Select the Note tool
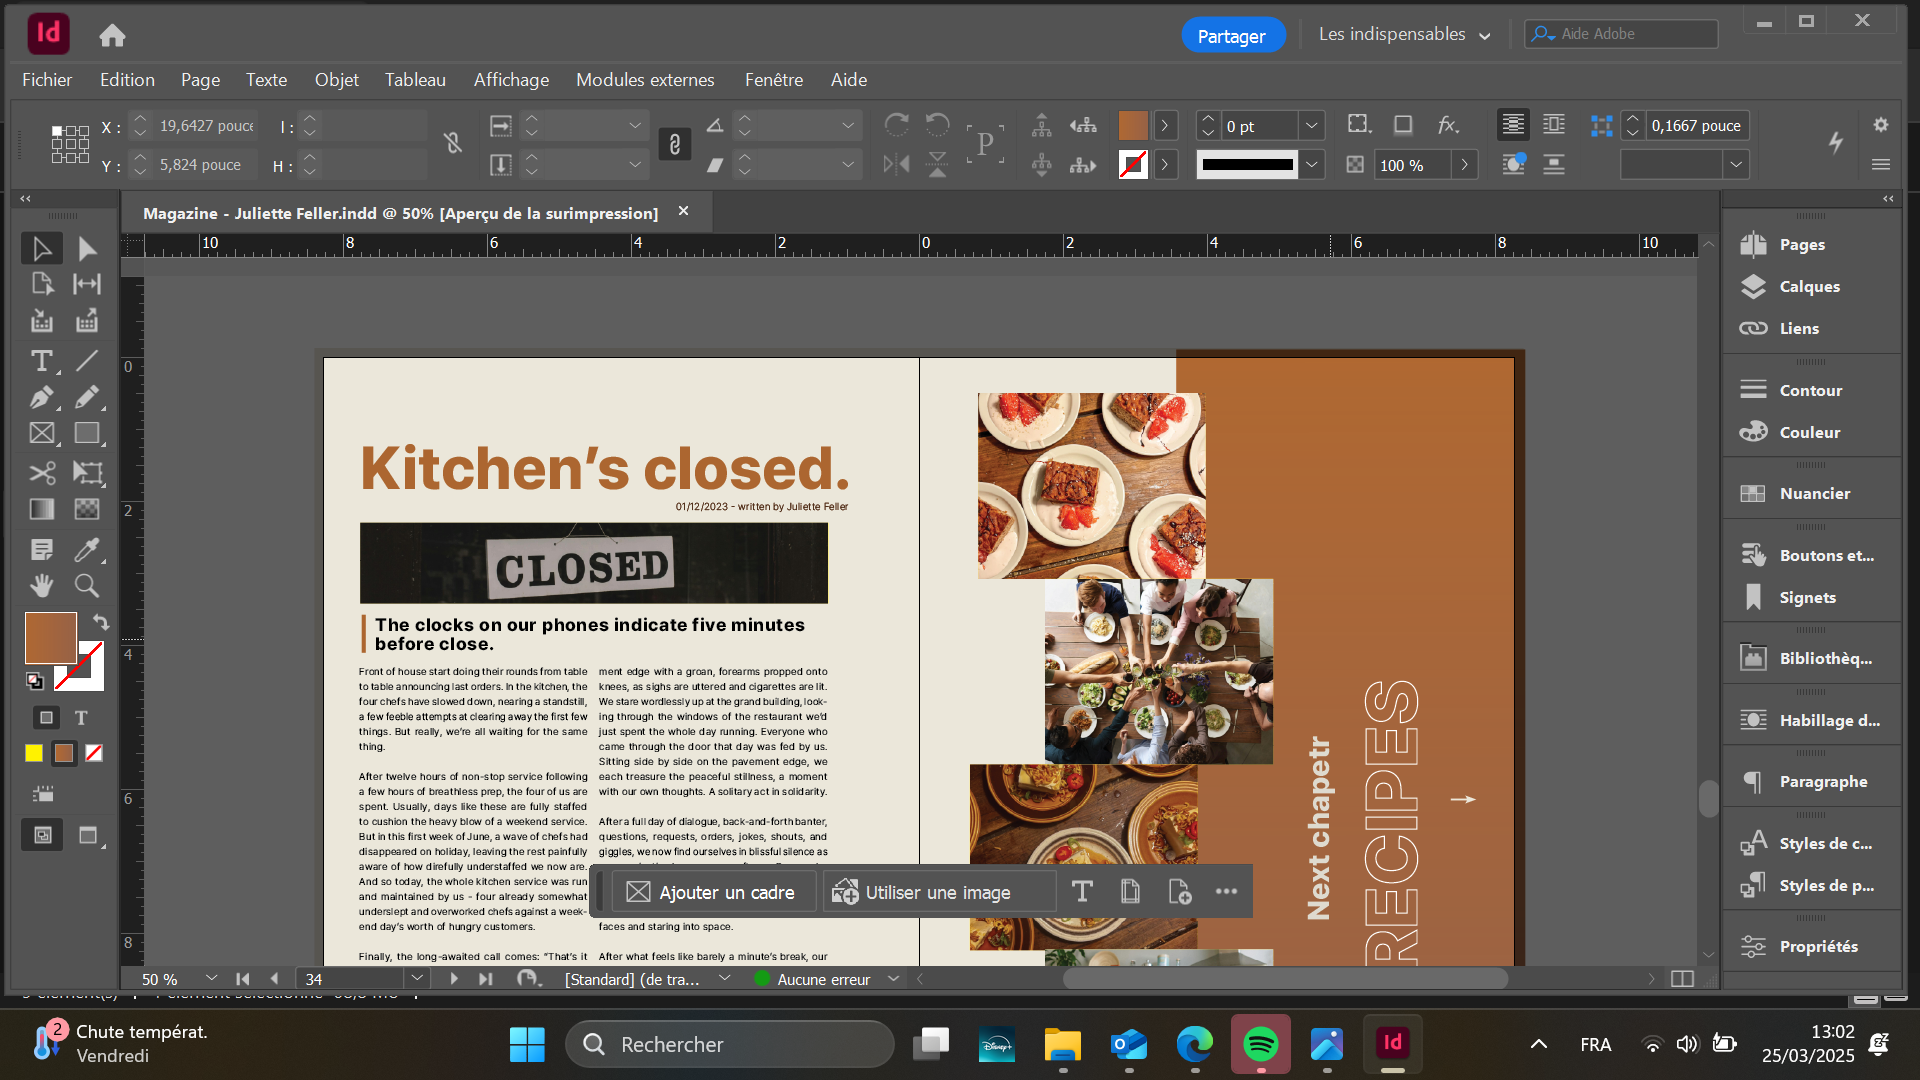This screenshot has width=1920, height=1080. pyautogui.click(x=42, y=549)
